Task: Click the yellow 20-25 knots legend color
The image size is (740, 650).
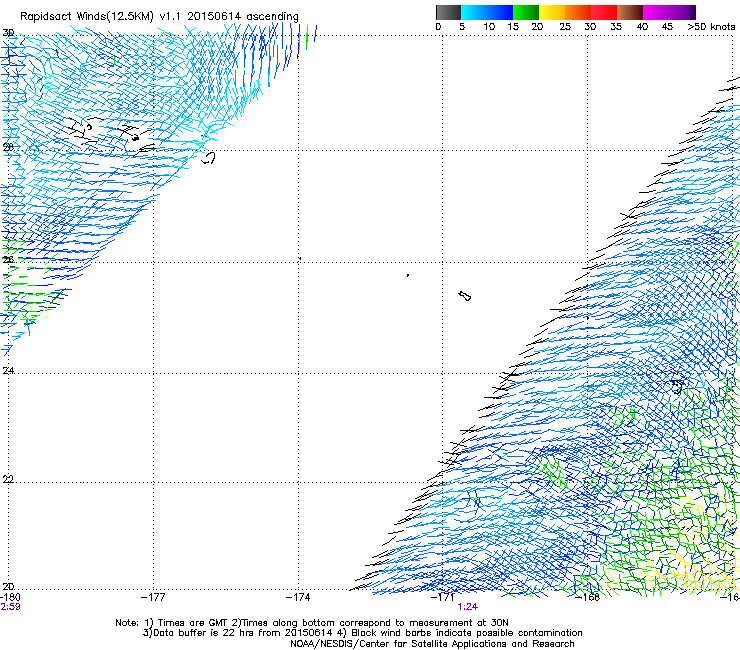Action: [552, 12]
